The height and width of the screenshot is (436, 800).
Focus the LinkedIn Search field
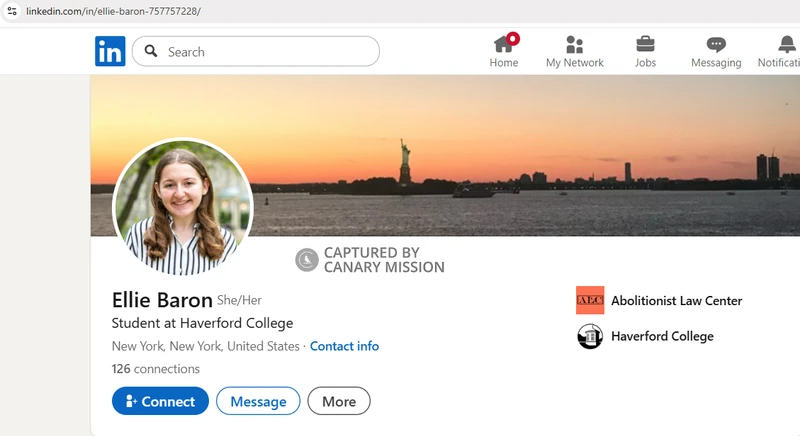coord(256,51)
